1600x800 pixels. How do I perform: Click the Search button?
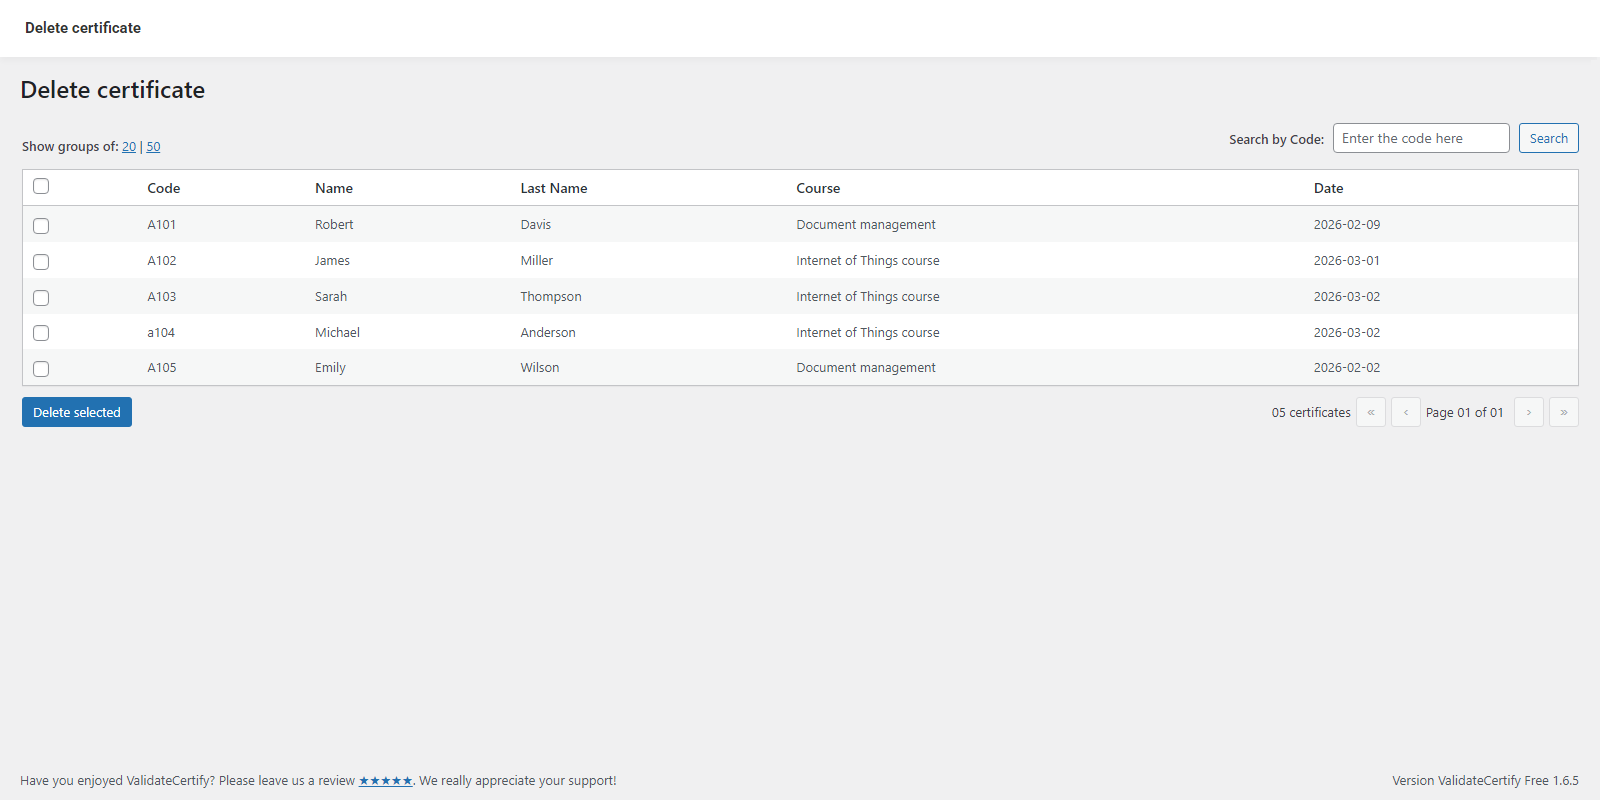1548,138
